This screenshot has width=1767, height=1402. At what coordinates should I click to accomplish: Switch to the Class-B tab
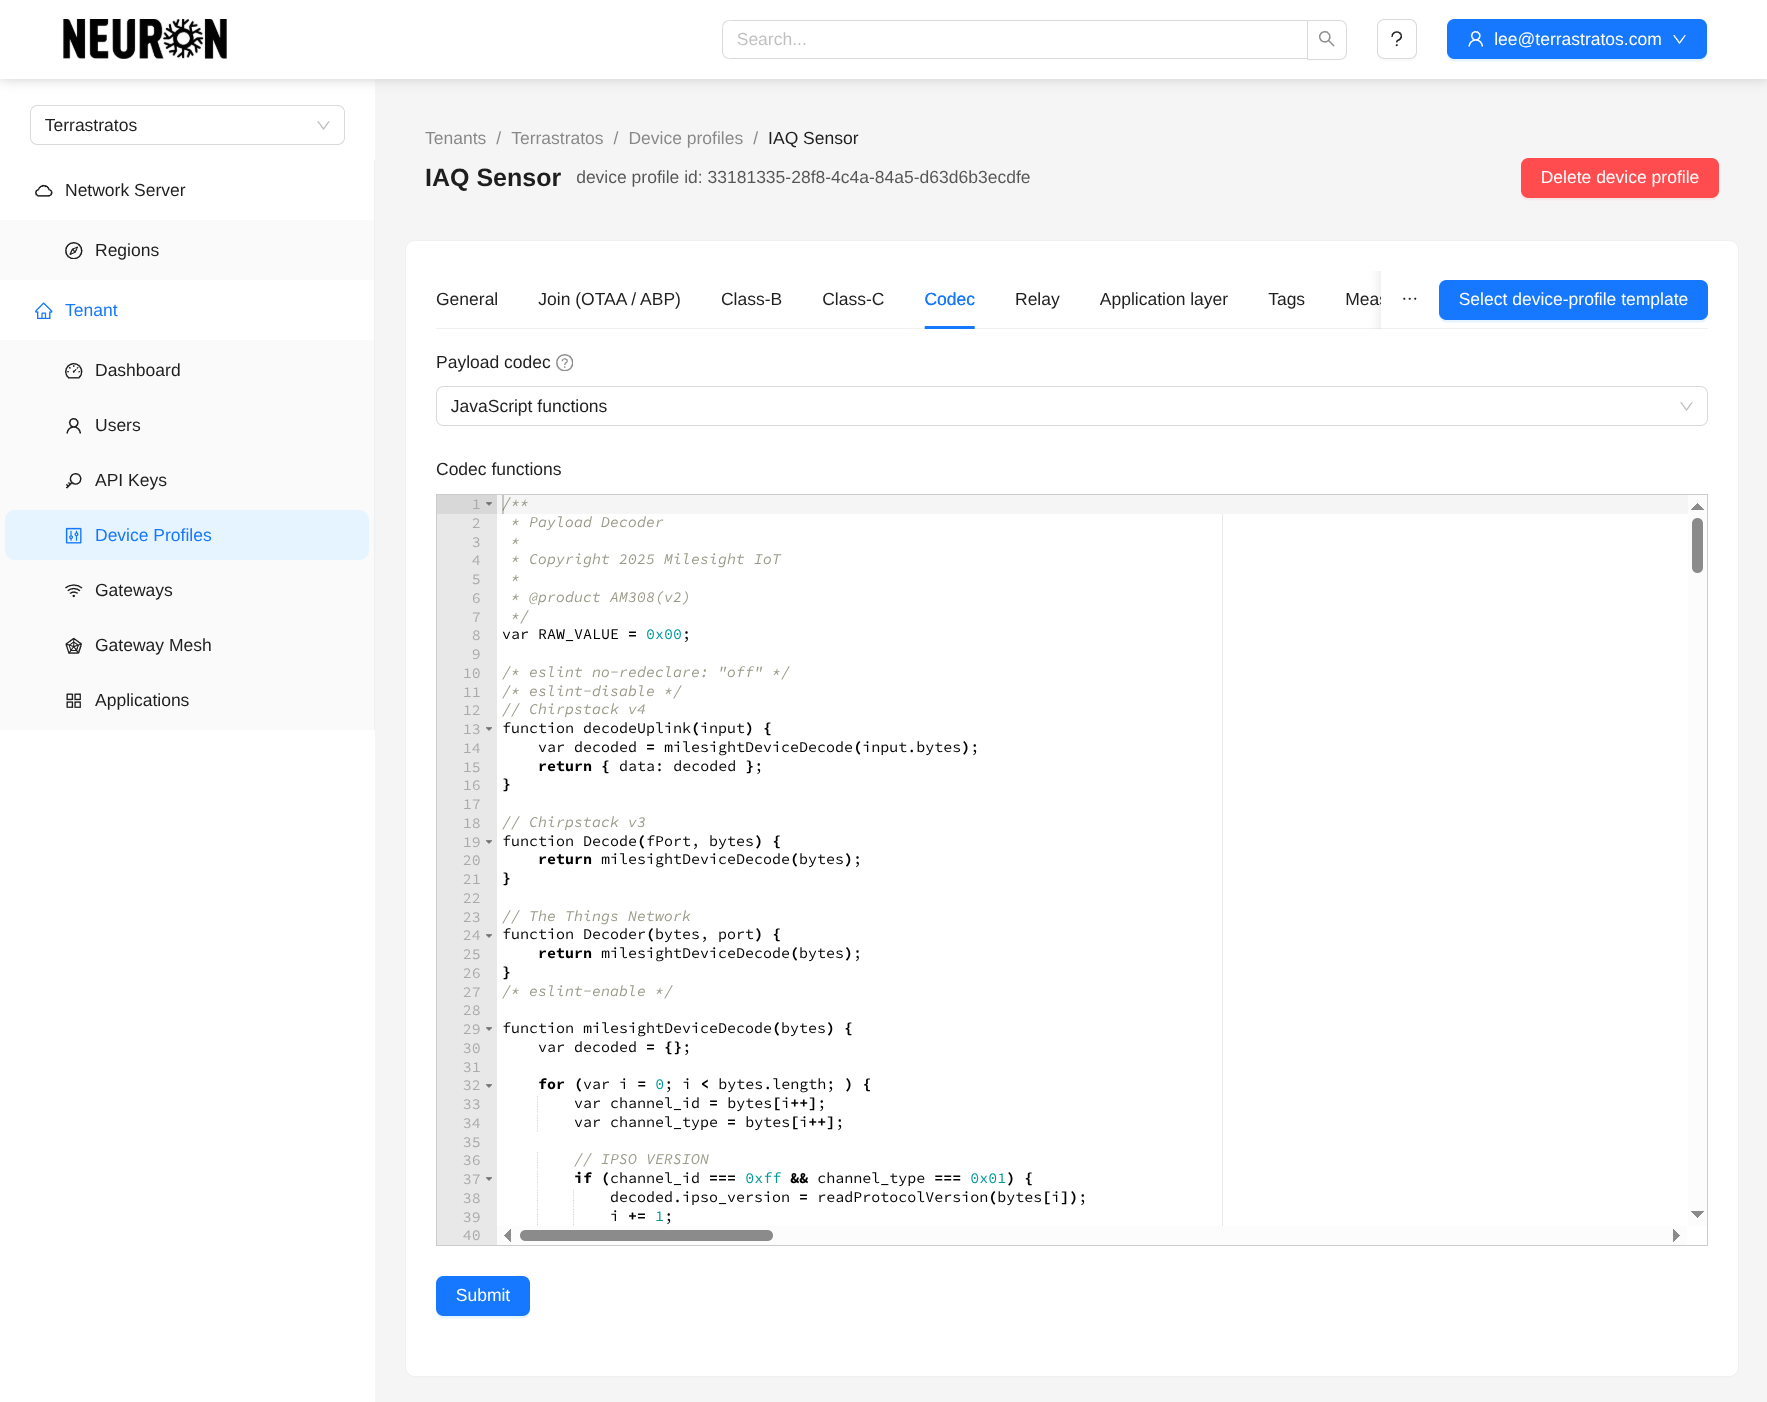coord(751,299)
